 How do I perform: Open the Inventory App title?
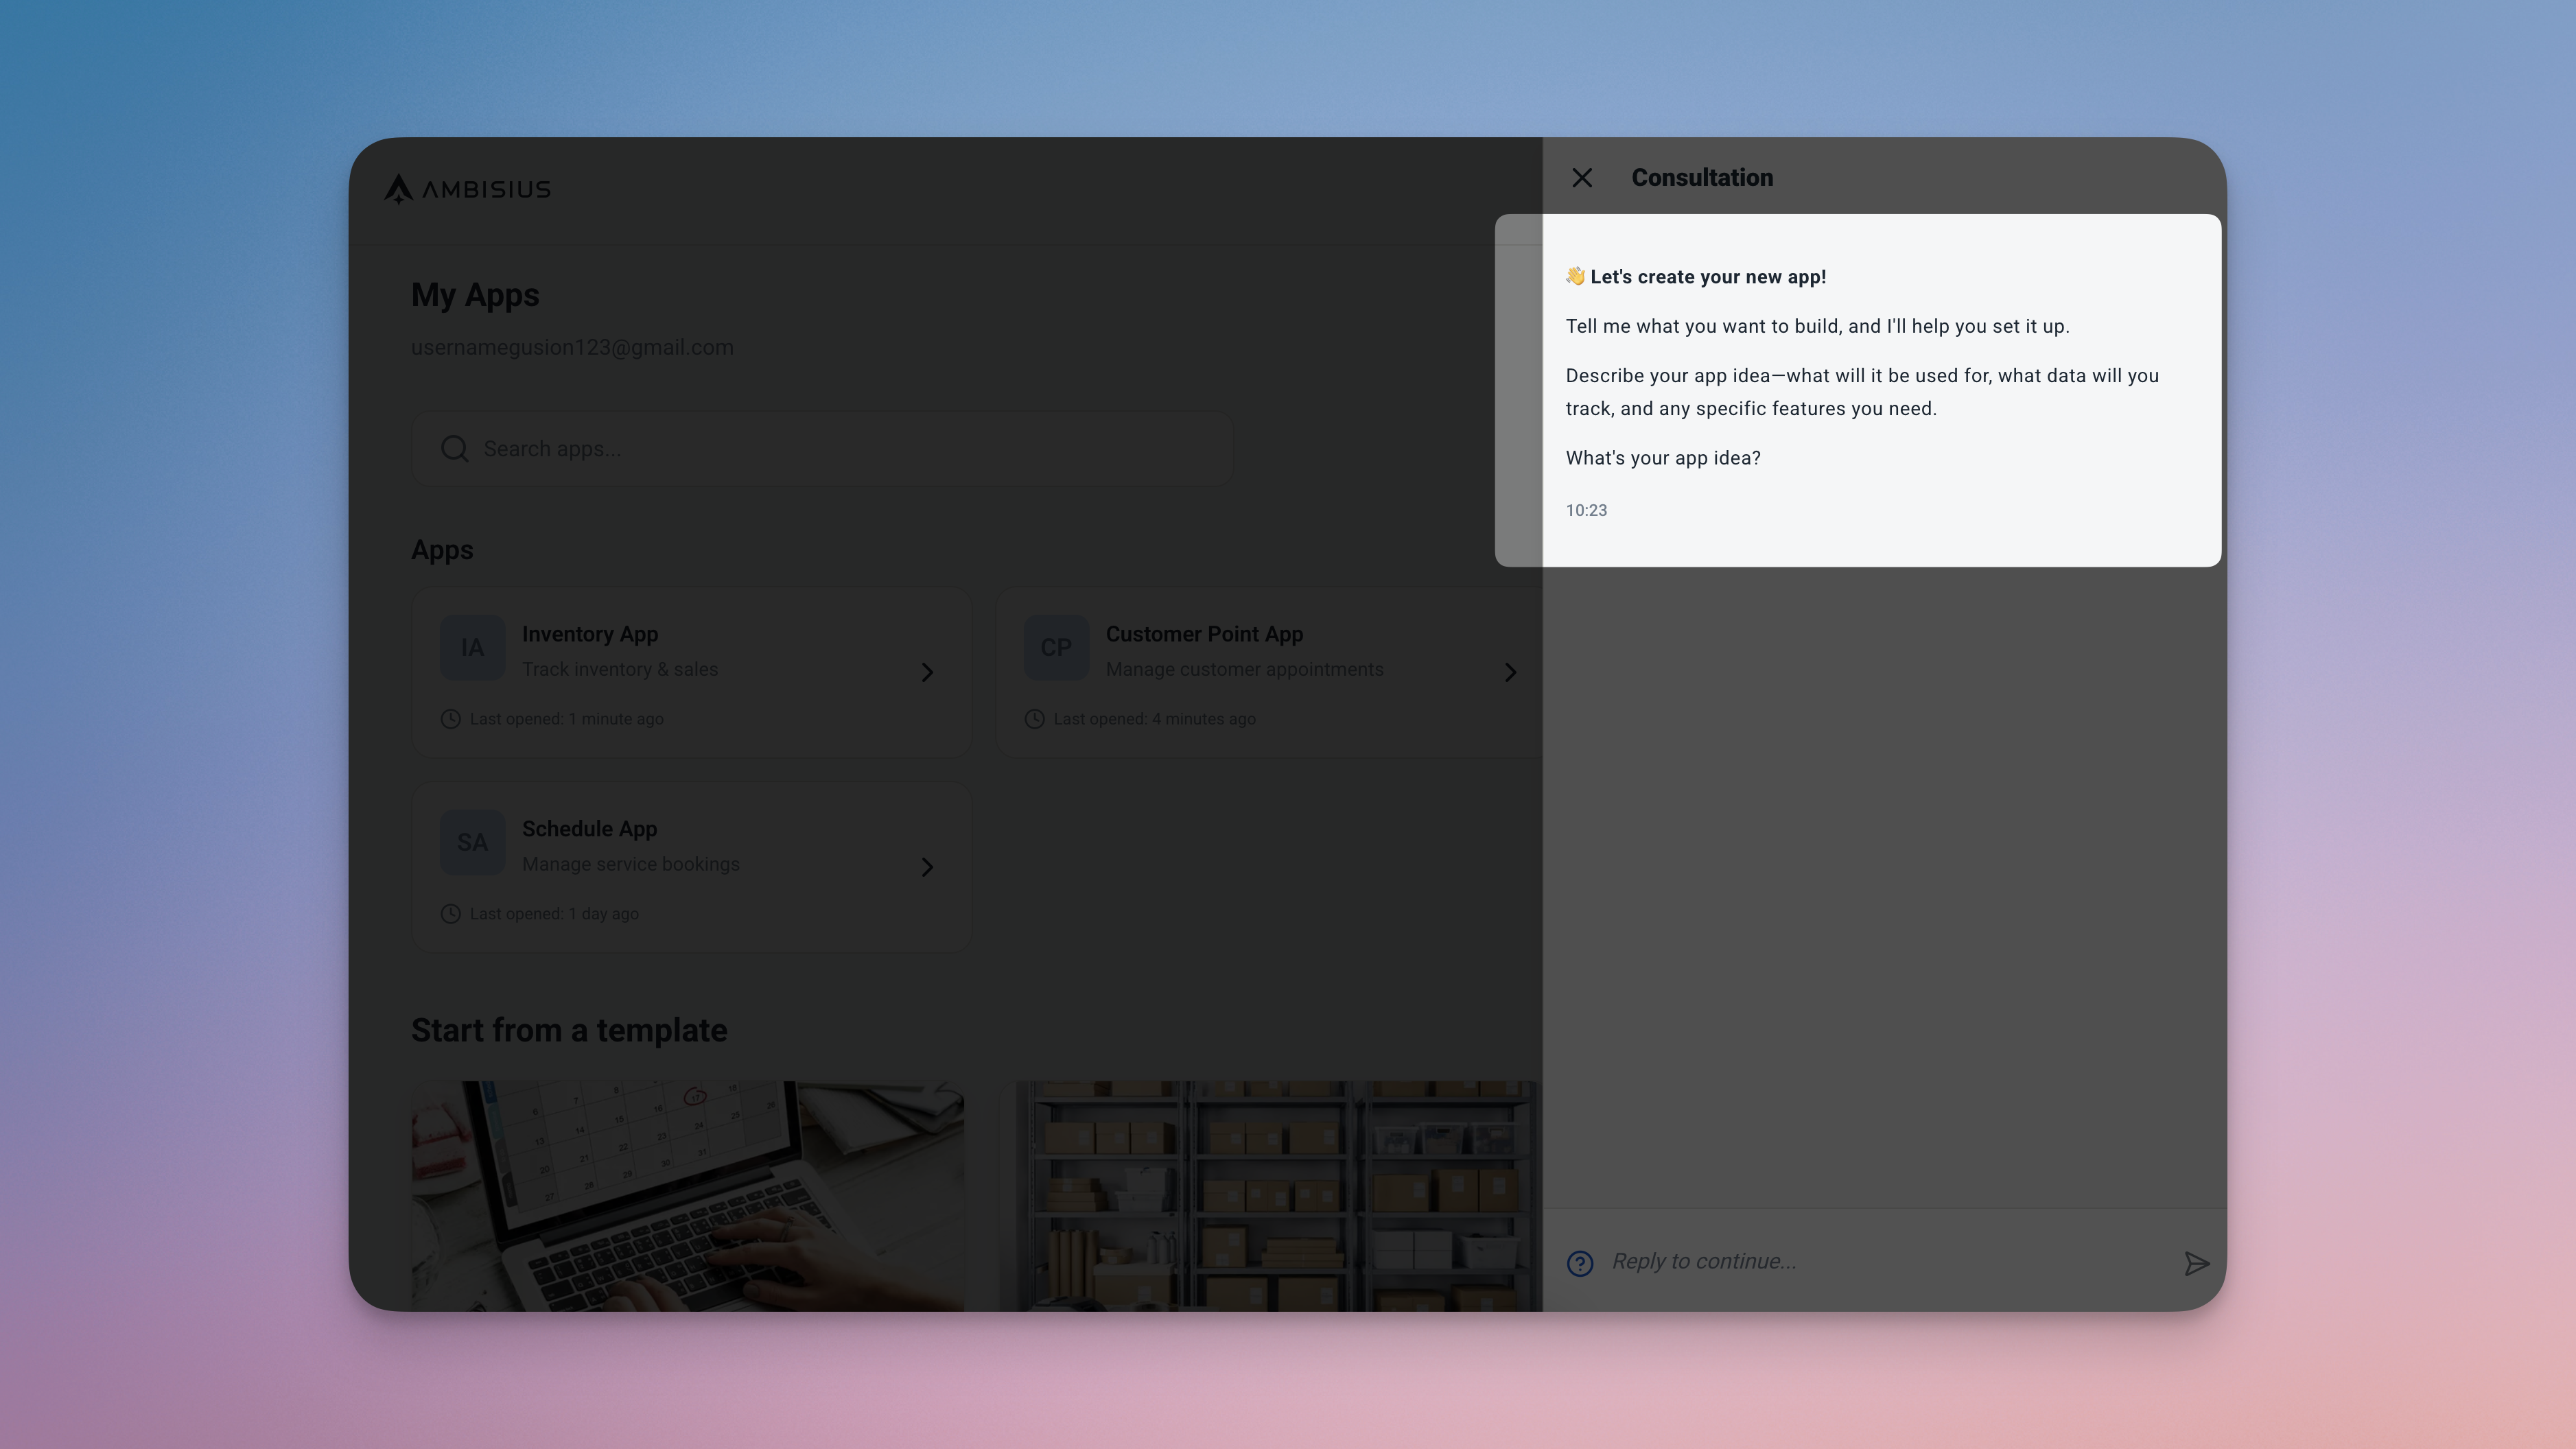point(590,634)
